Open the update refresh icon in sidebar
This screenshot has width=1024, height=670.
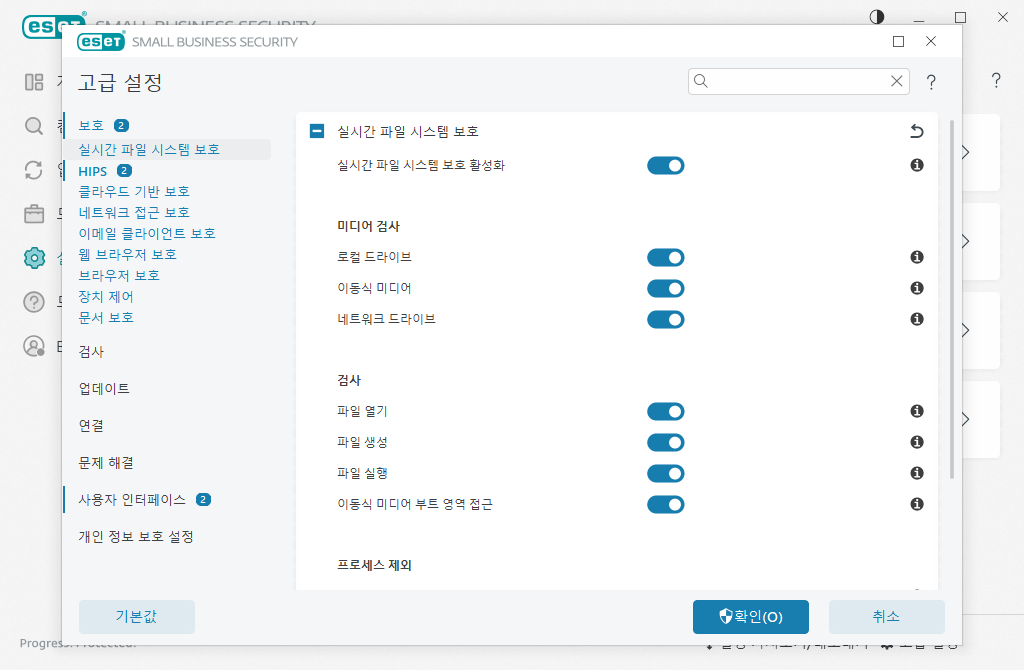33,170
